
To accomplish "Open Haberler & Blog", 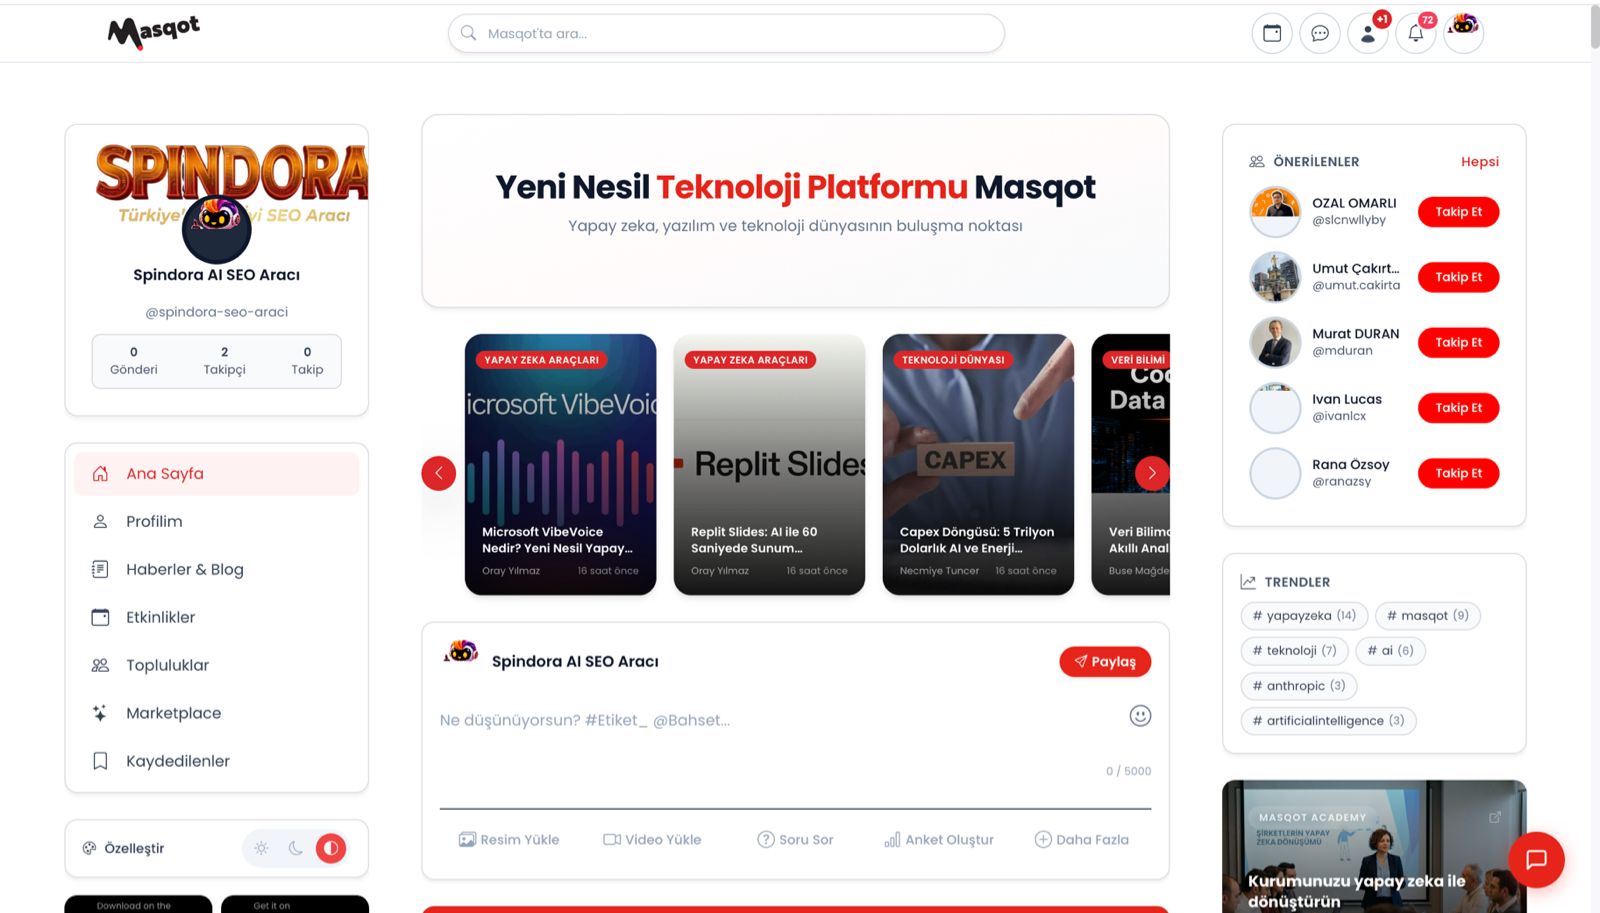I will (x=216, y=569).
